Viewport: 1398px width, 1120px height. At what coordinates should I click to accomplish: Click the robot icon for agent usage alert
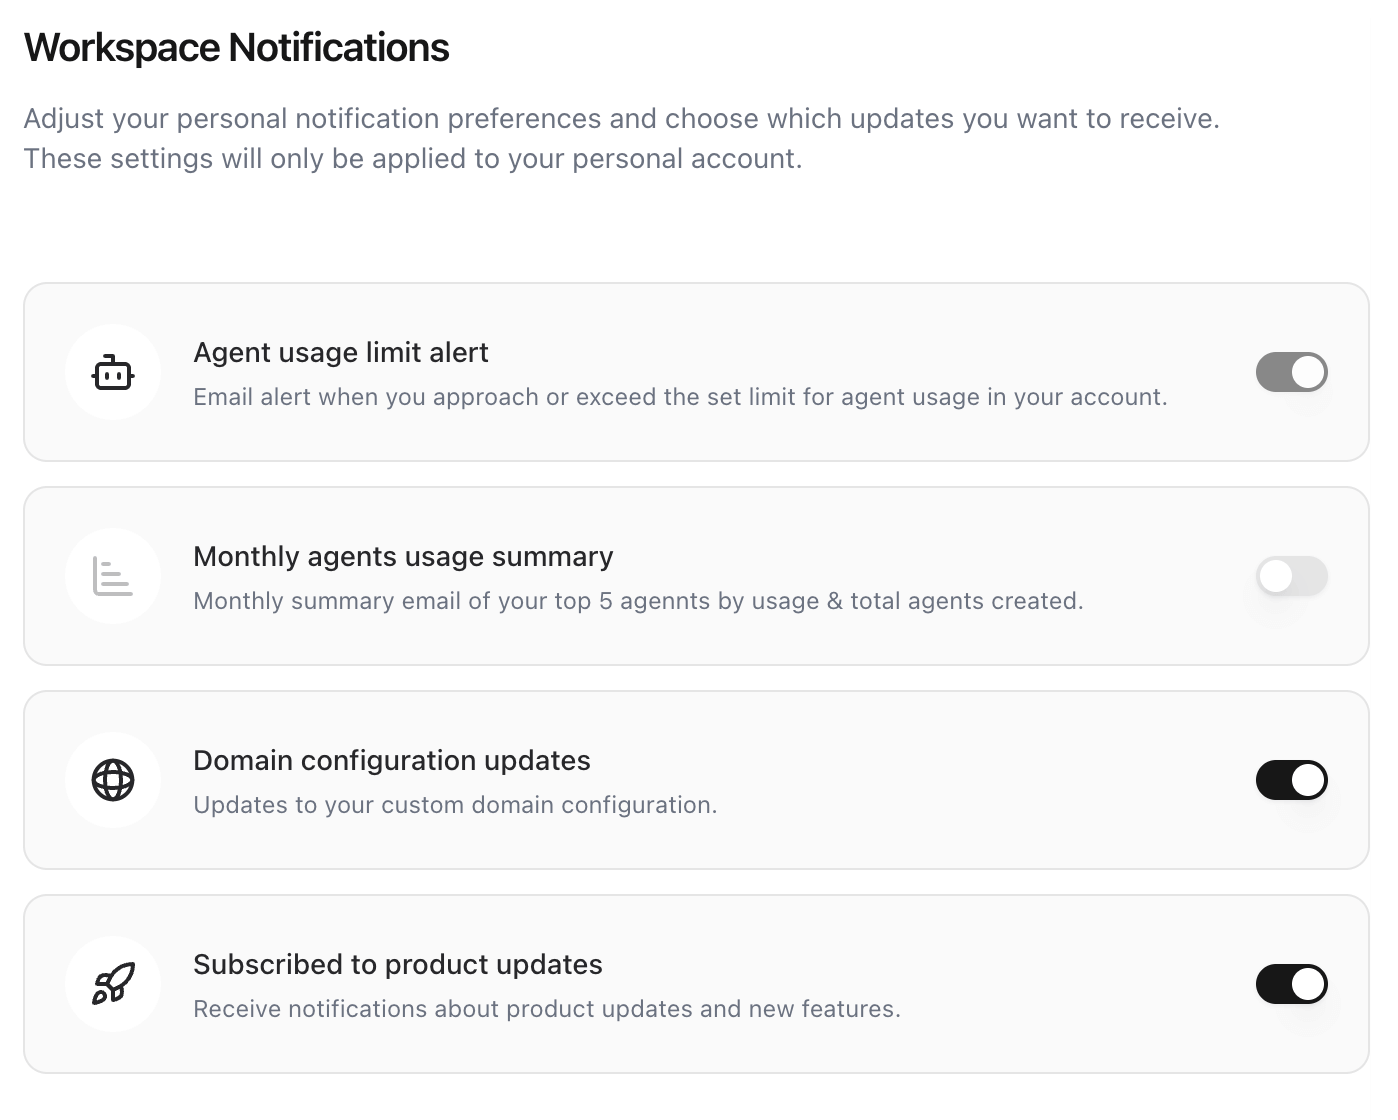113,373
